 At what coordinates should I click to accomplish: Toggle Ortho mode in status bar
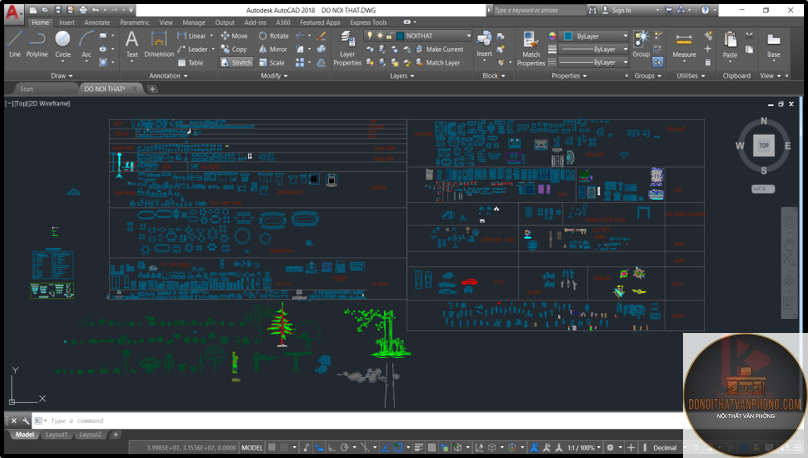tap(332, 447)
